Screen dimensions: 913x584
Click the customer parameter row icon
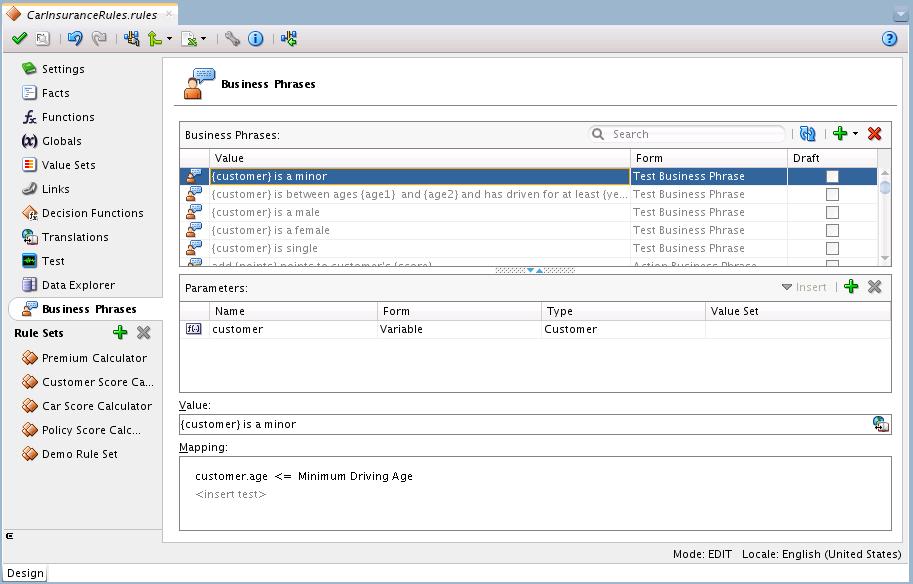tap(193, 329)
